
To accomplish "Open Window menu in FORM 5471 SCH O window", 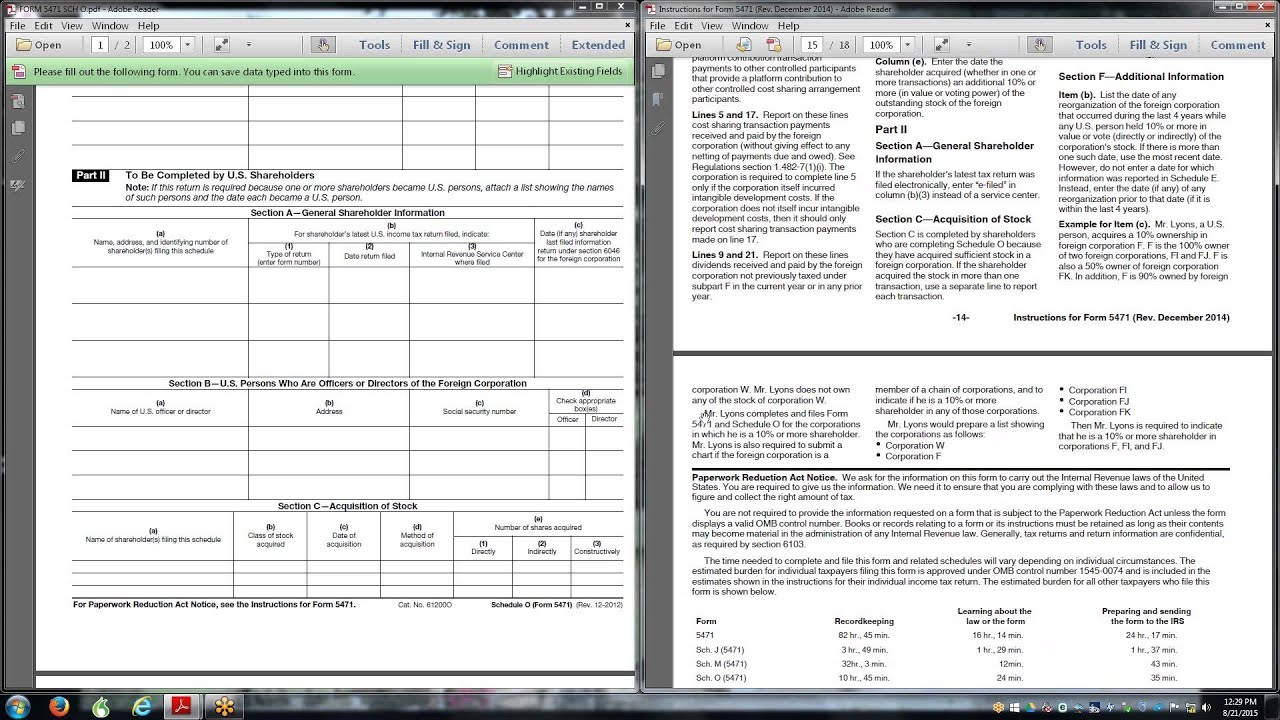I will coord(110,26).
